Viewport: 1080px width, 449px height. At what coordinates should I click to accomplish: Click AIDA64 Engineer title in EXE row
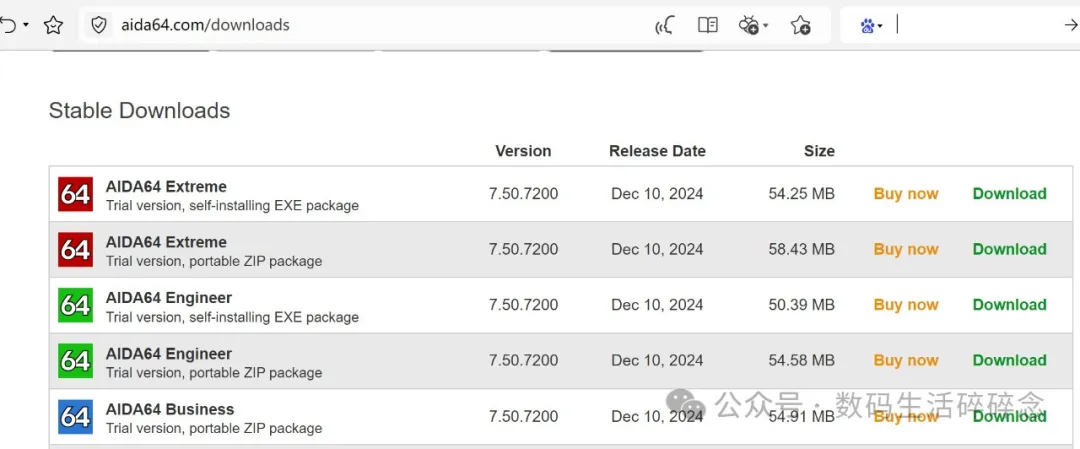(x=169, y=298)
